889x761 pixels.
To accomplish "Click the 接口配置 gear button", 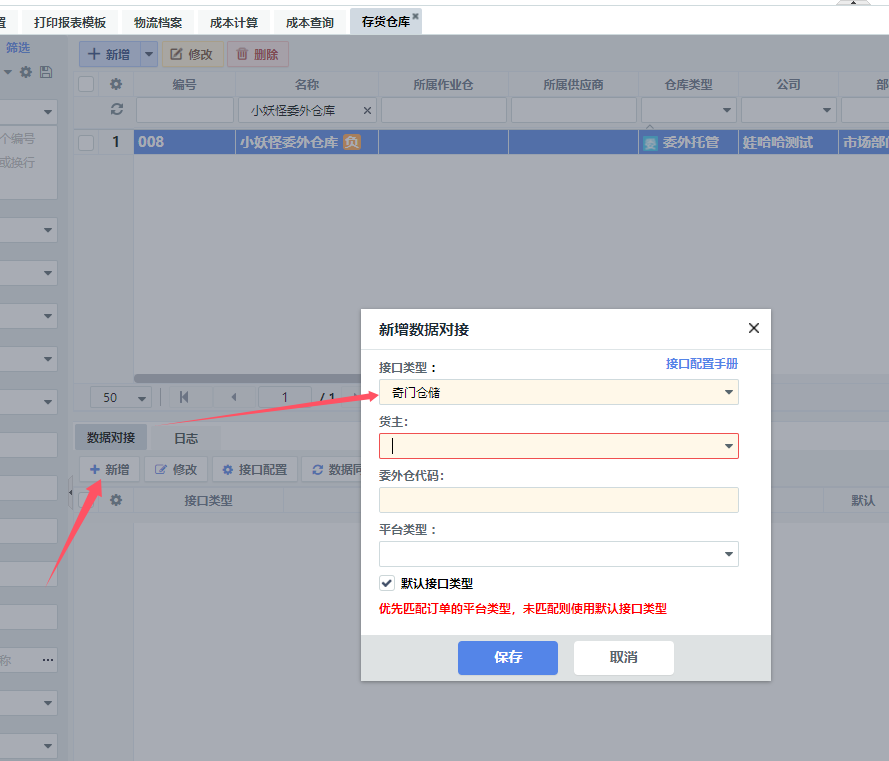I will click(x=255, y=469).
